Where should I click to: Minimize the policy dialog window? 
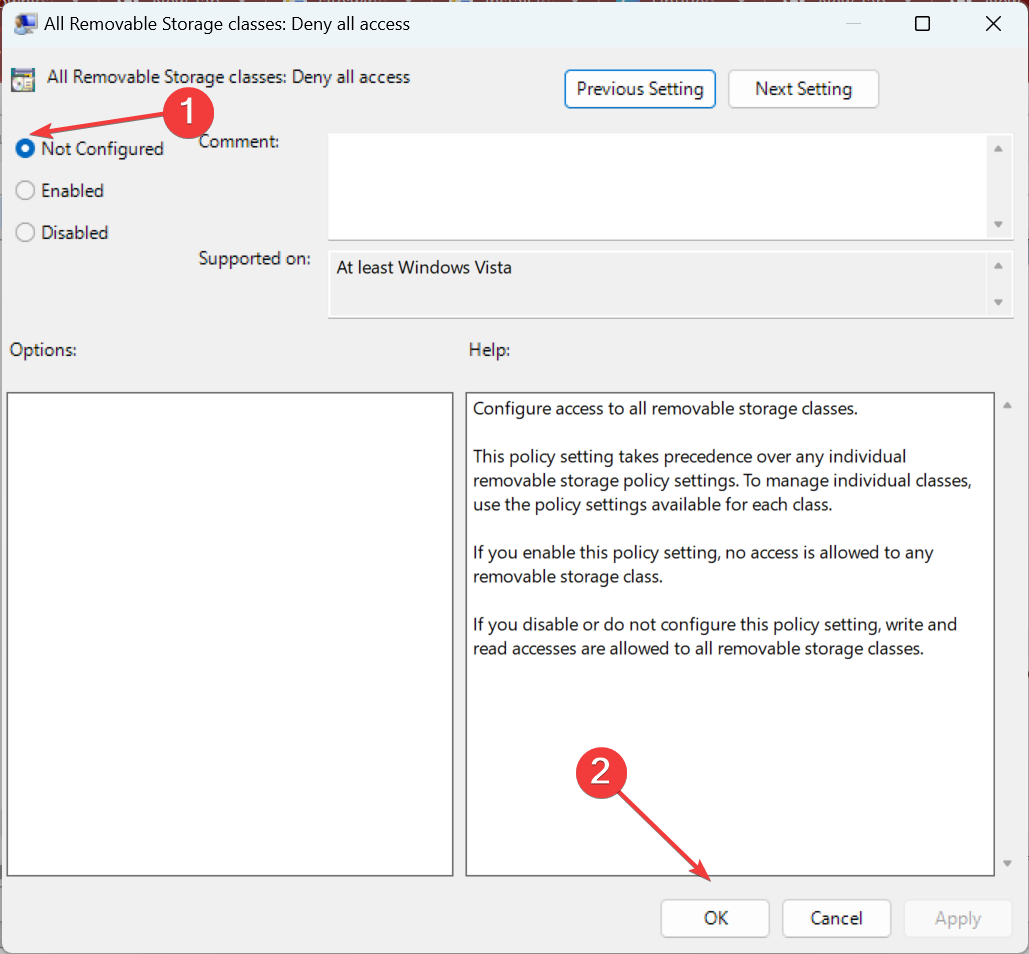point(852,24)
